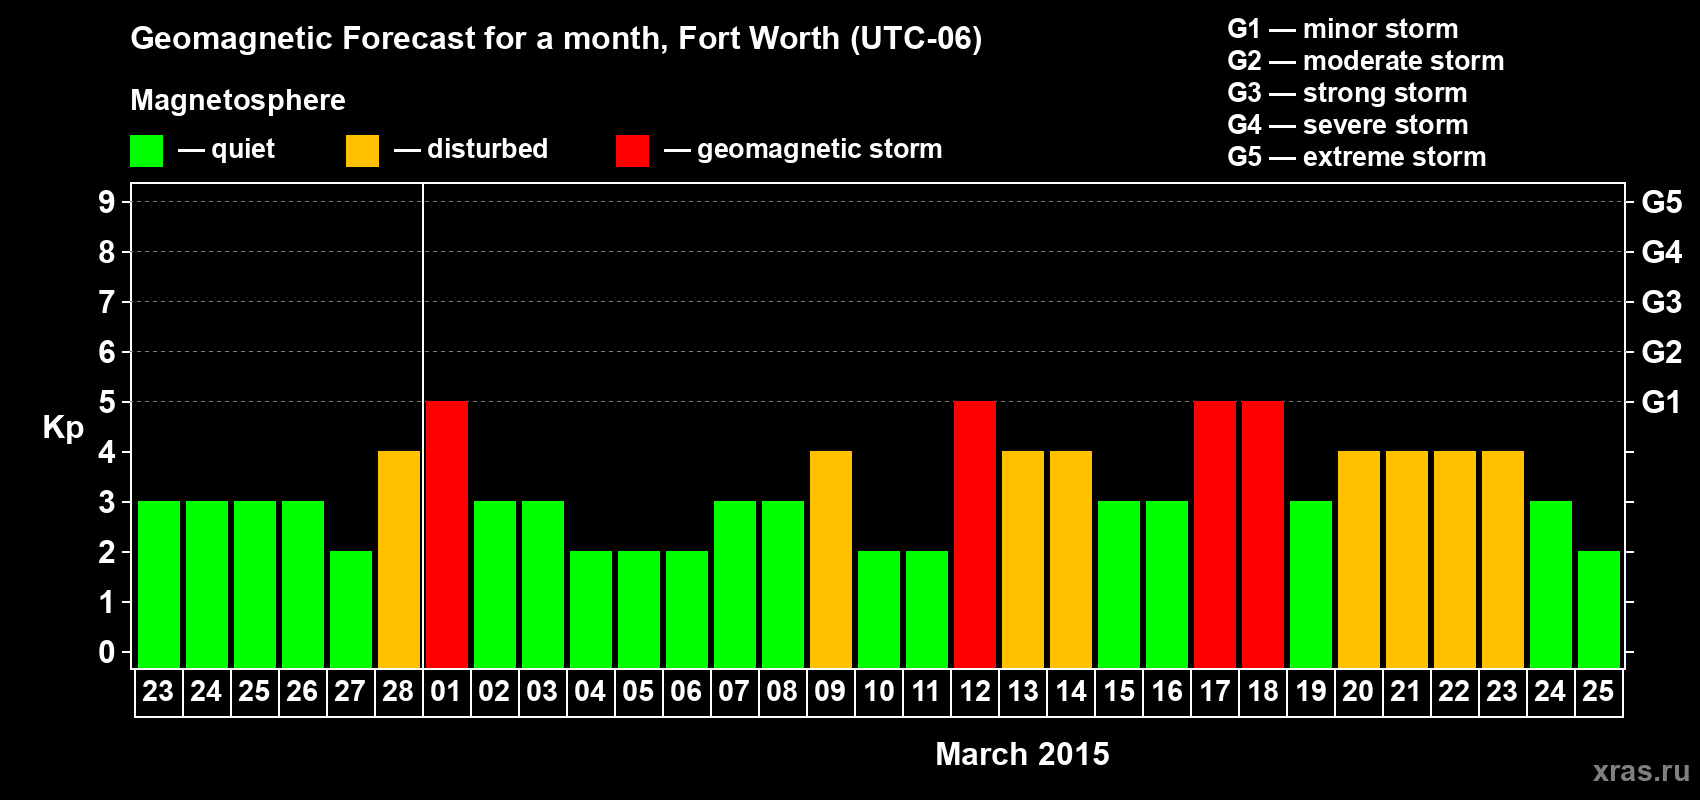Viewport: 1700px width, 800px height.
Task: Click date label 15 on the axis
Action: coord(1119,691)
